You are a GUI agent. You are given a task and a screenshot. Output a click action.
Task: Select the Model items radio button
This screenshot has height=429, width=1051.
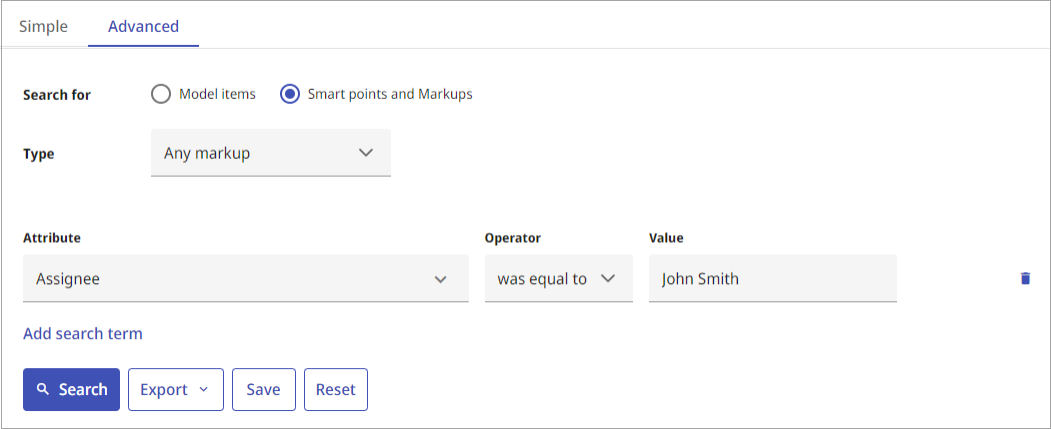pos(161,95)
